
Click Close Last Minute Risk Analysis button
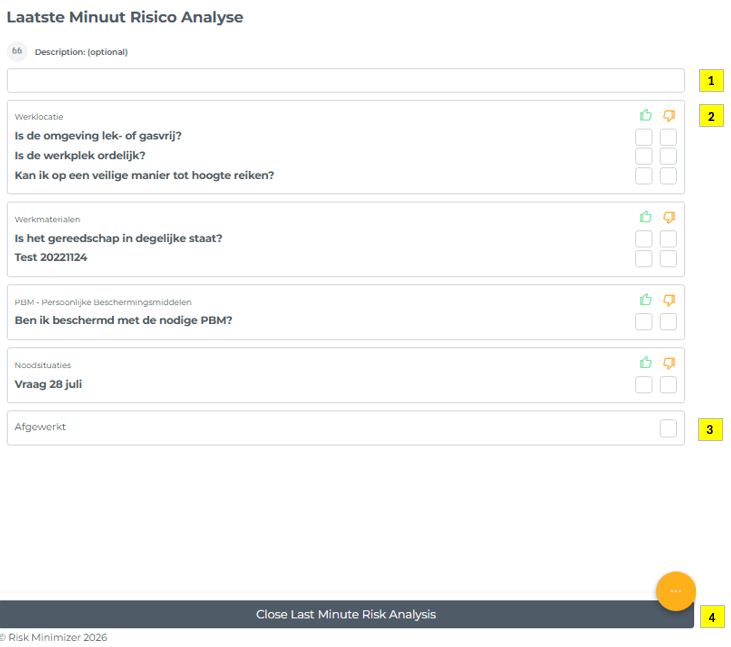[346, 614]
